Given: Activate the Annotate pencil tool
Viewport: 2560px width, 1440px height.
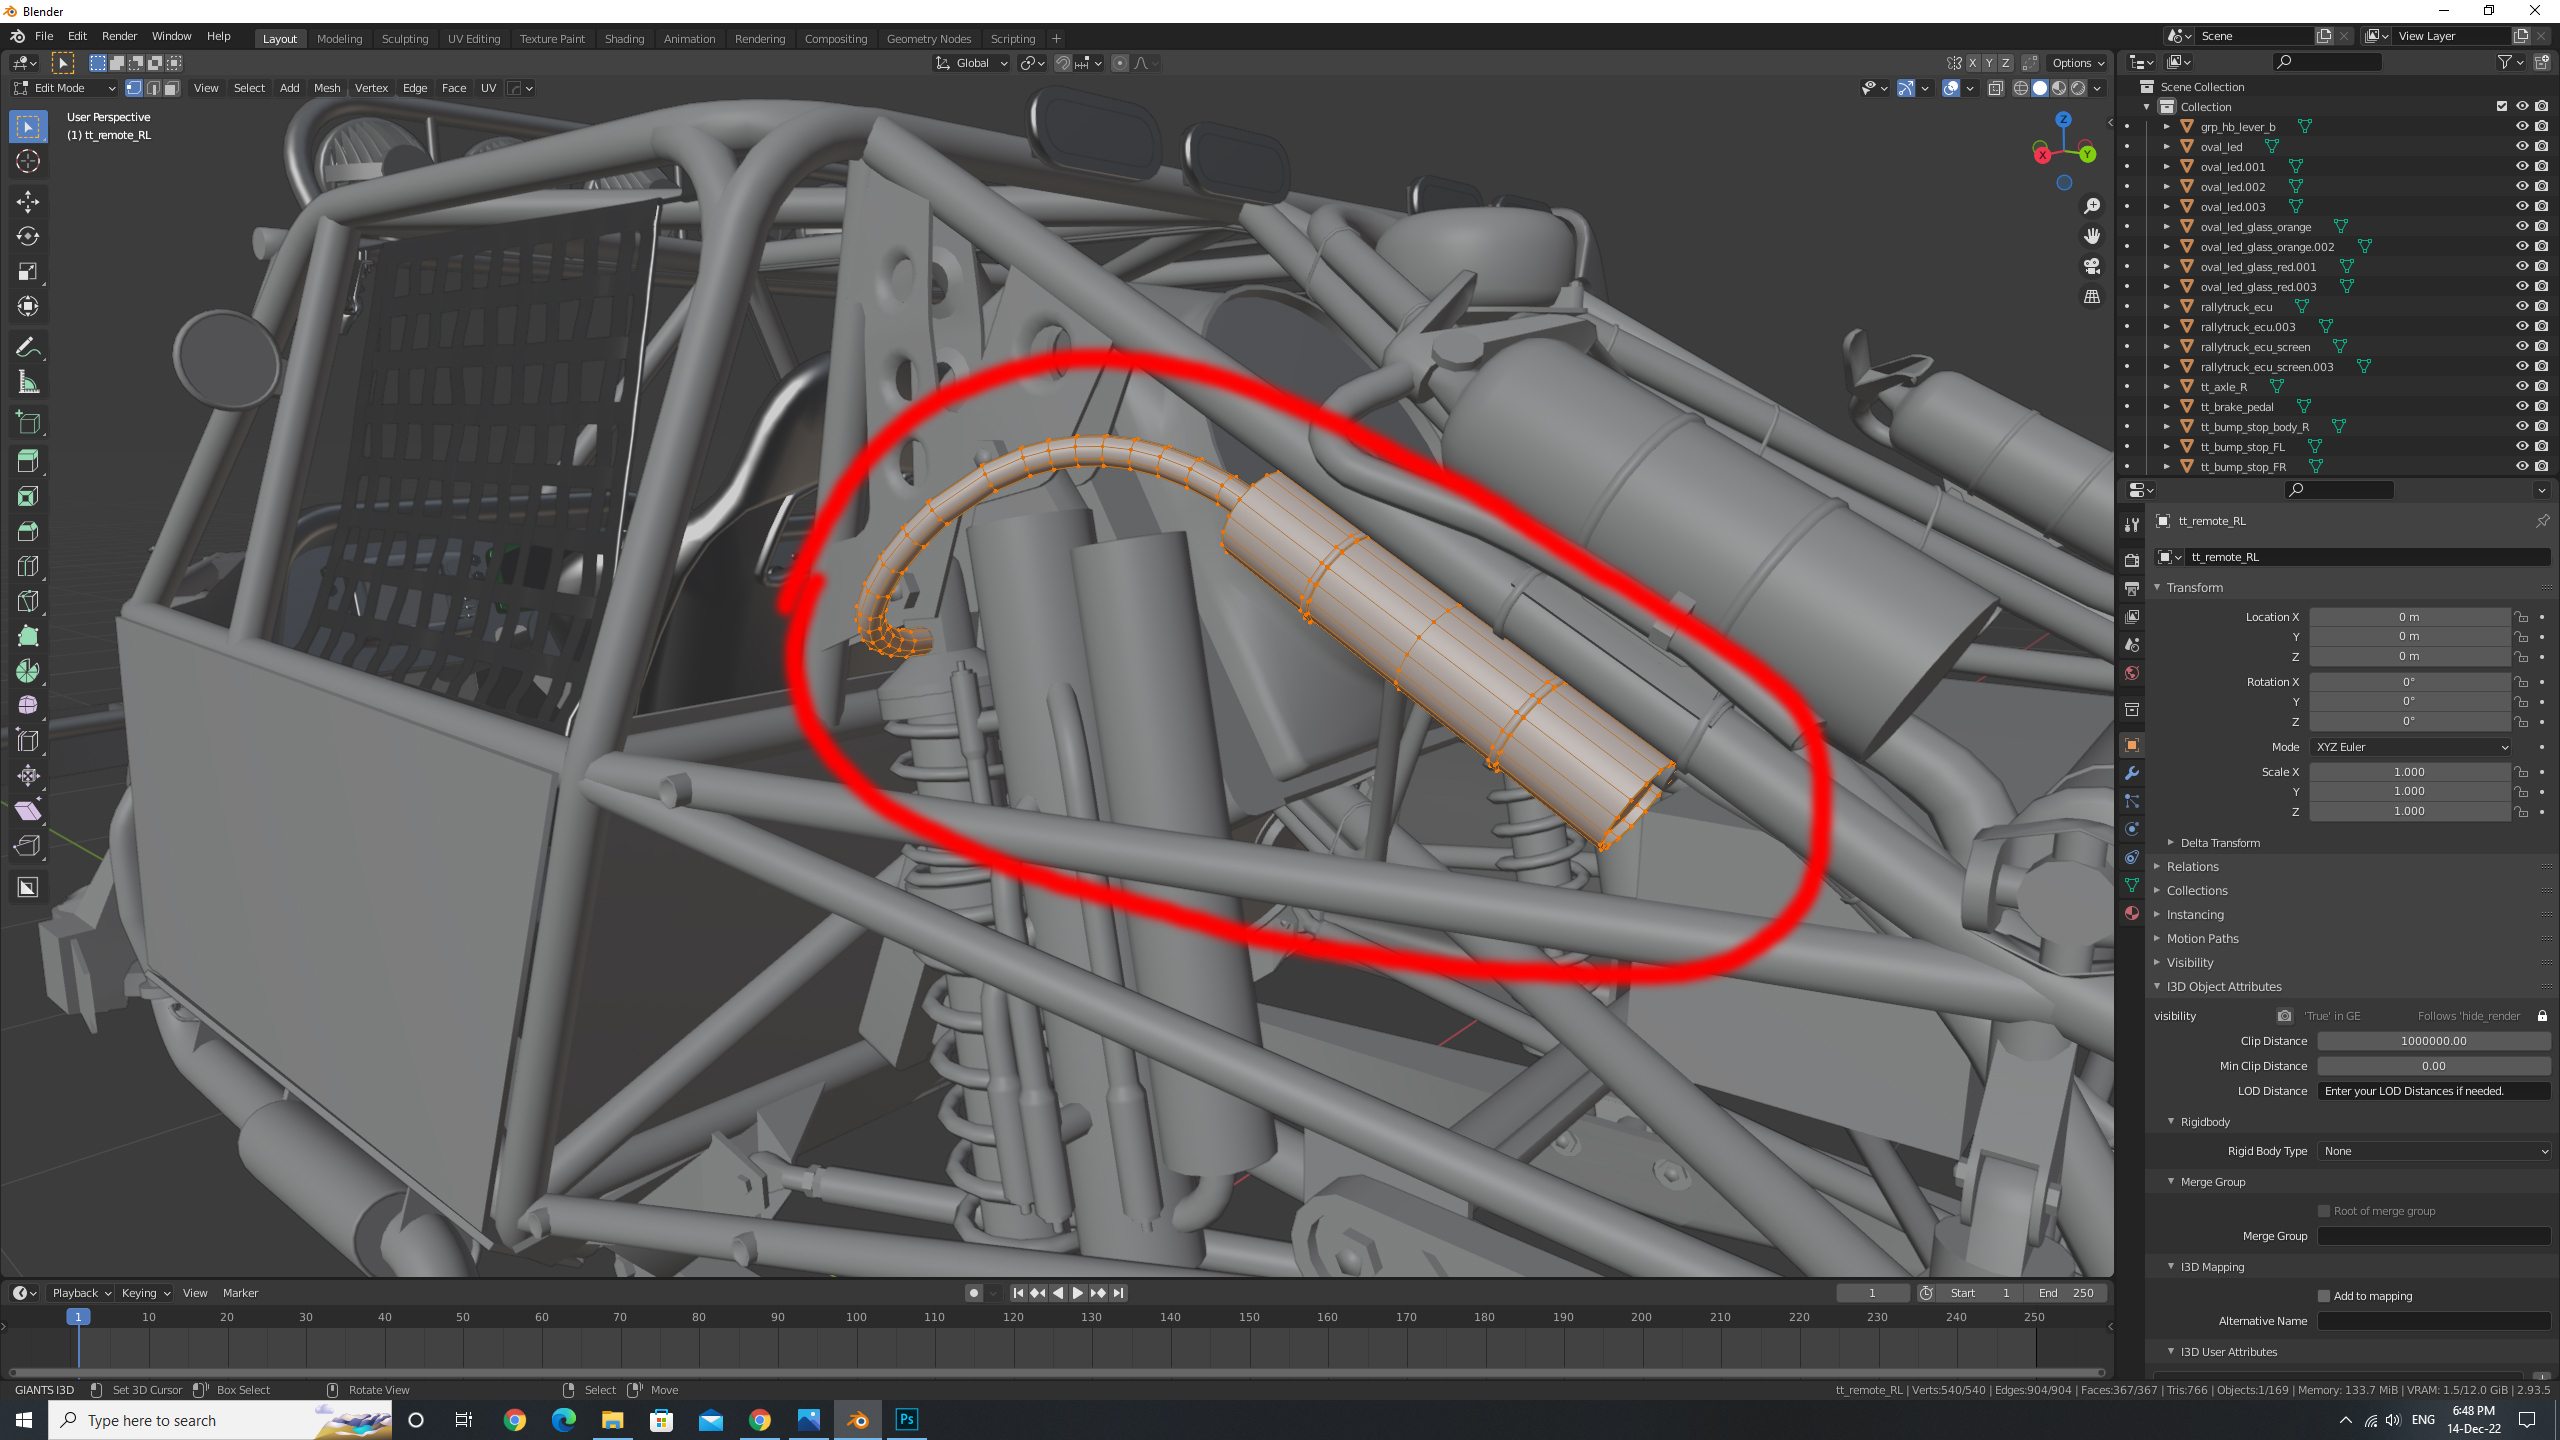Looking at the screenshot, I should pyautogui.click(x=28, y=347).
